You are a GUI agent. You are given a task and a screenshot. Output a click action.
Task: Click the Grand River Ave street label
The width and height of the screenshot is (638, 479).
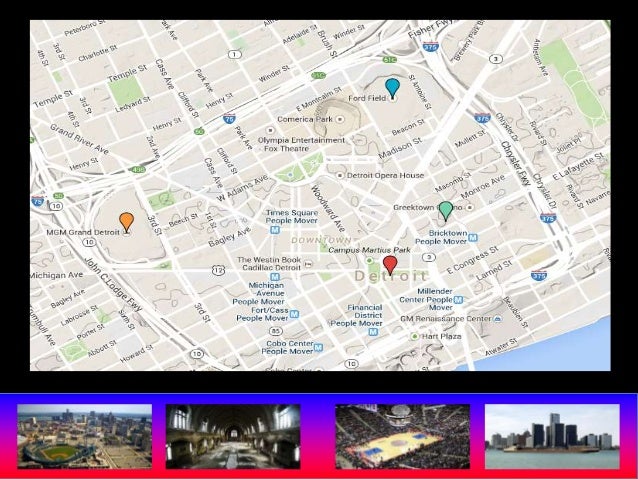(79, 139)
